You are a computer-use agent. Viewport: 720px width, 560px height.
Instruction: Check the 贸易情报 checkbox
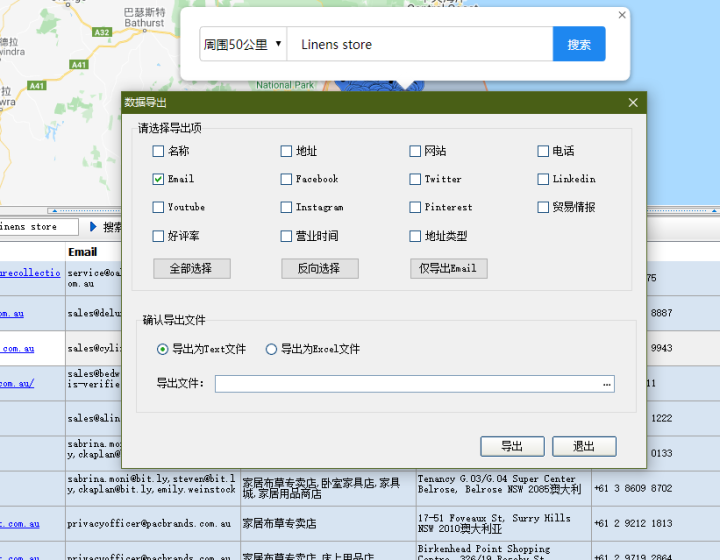coord(543,207)
